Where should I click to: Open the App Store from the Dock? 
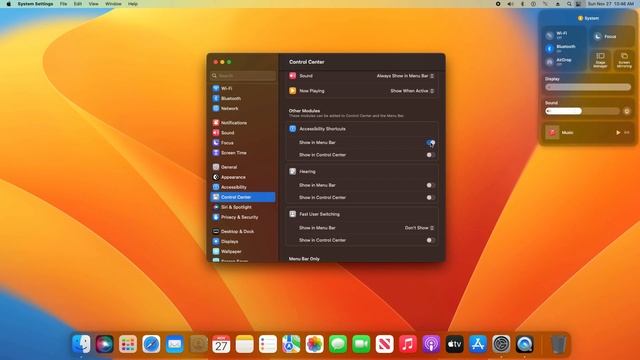tap(478, 344)
